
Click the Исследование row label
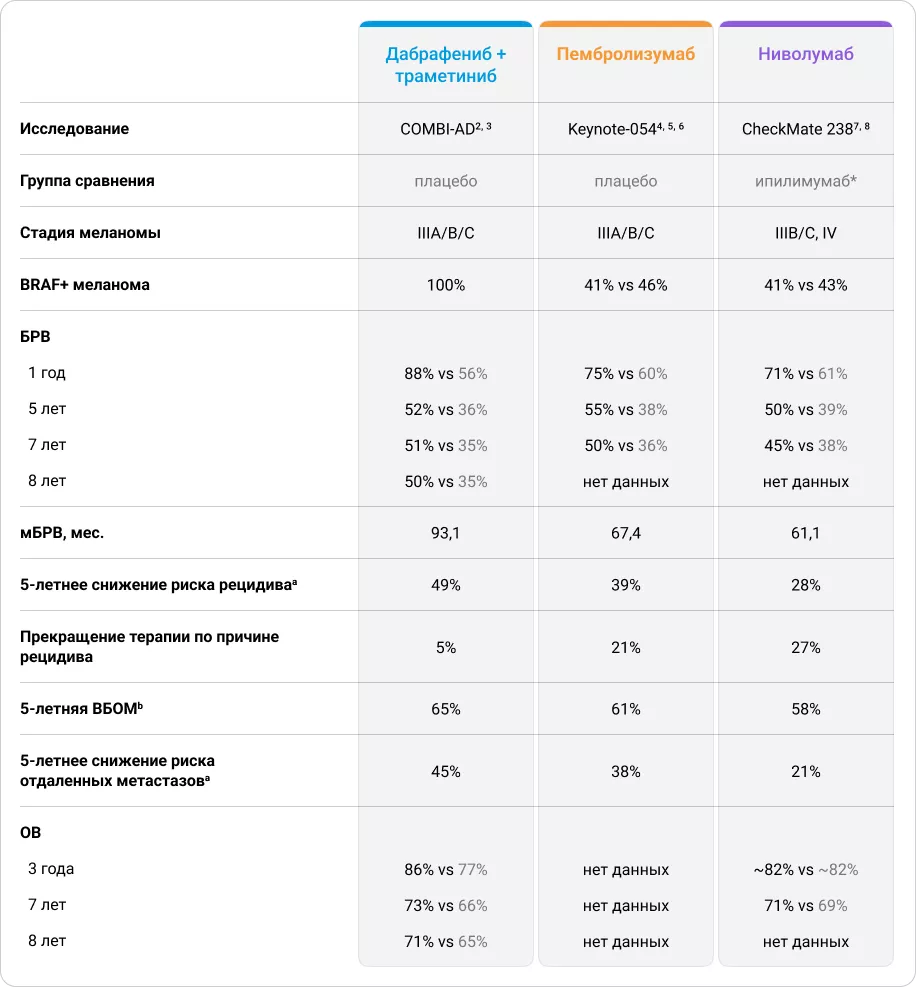click(x=75, y=129)
